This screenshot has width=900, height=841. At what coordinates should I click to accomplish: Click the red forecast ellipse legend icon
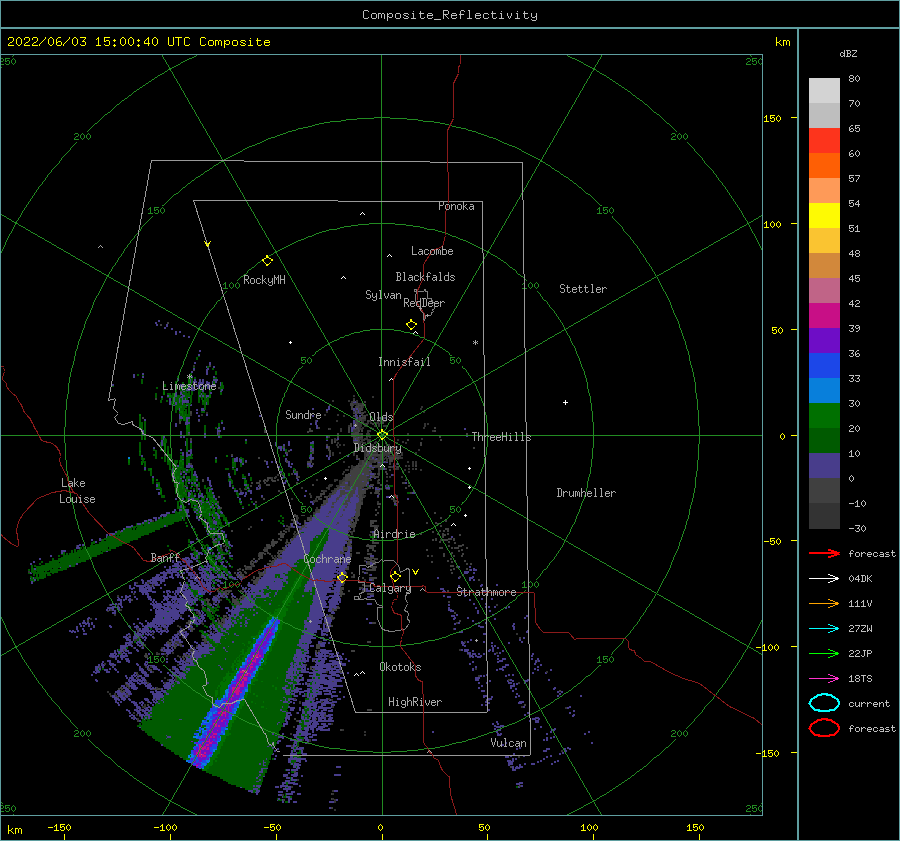click(824, 728)
